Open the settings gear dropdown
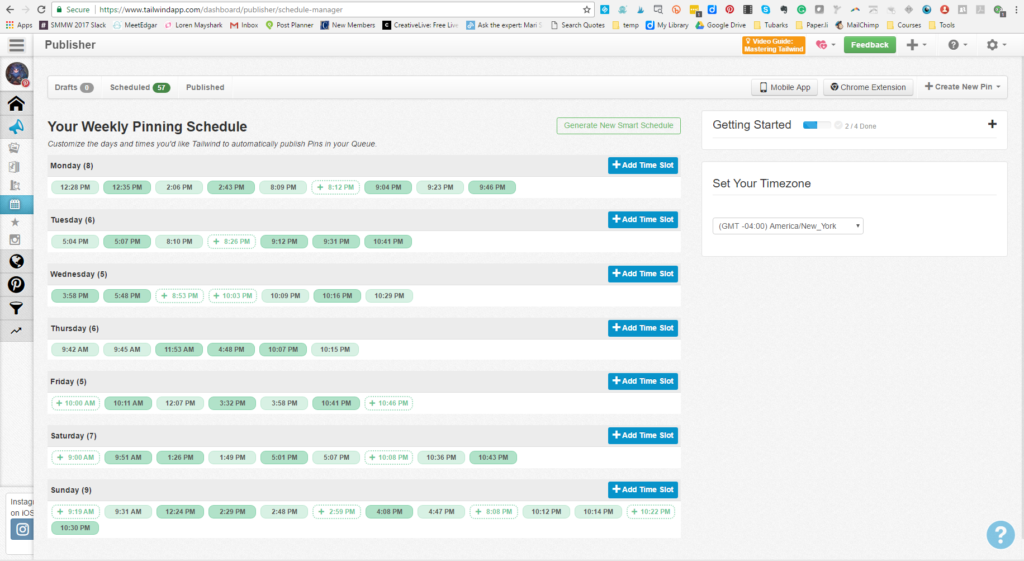The image size is (1024, 561). point(996,45)
